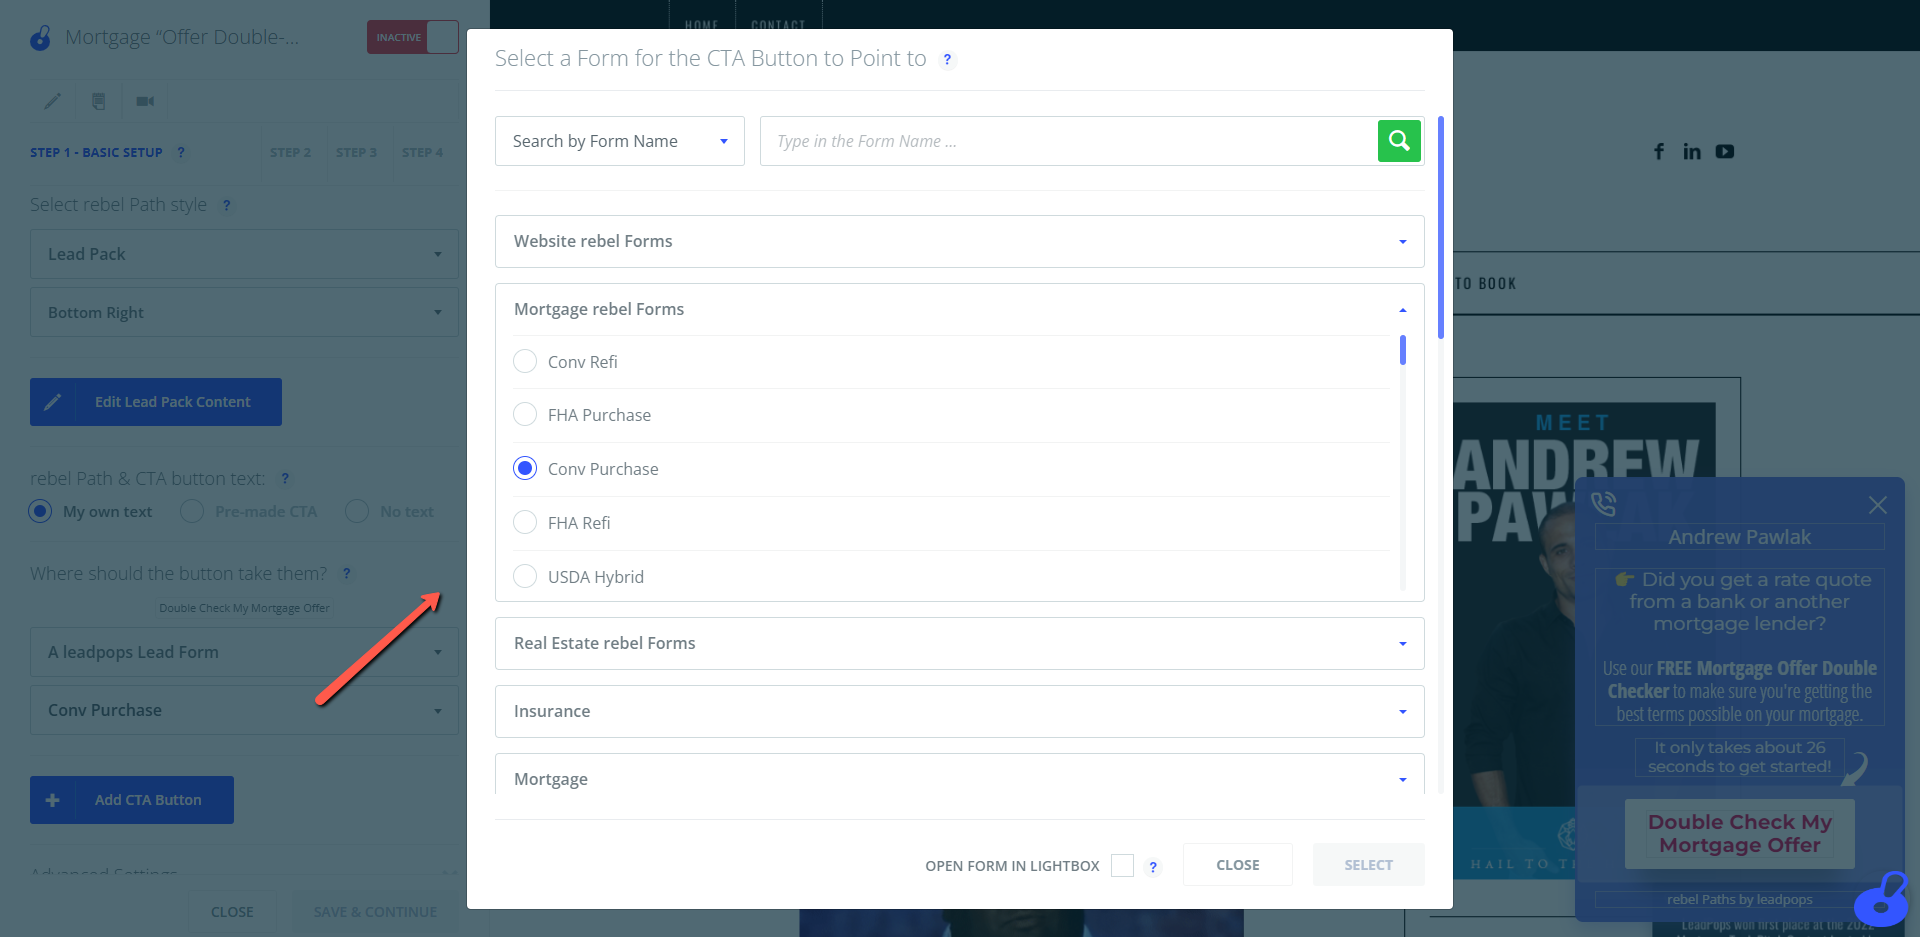The height and width of the screenshot is (937, 1920).
Task: Check the Open Form in Lightbox checkbox
Action: pyautogui.click(x=1123, y=865)
